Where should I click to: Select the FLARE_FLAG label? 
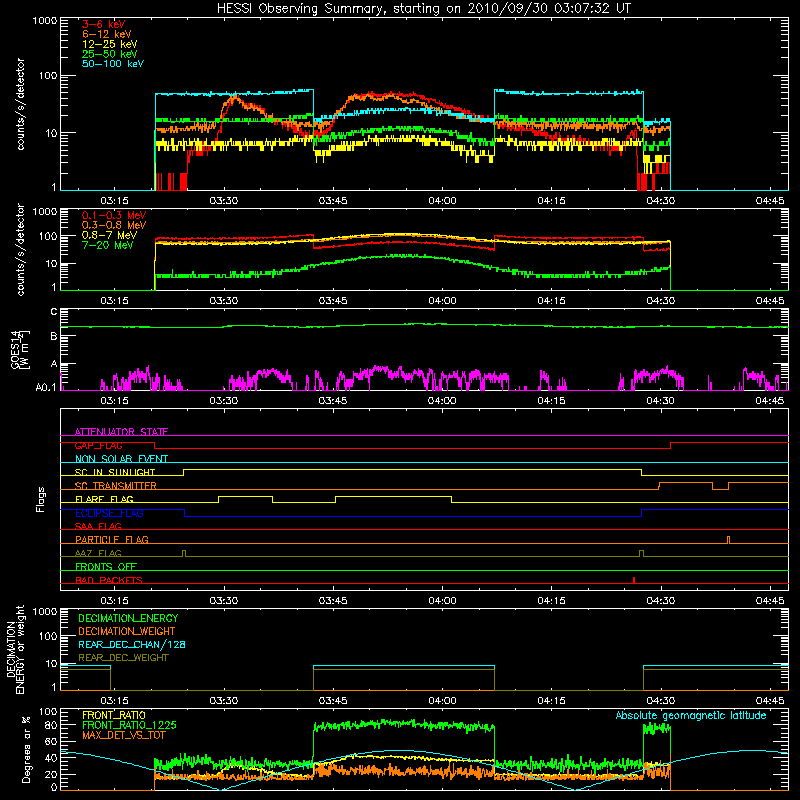[x=104, y=499]
